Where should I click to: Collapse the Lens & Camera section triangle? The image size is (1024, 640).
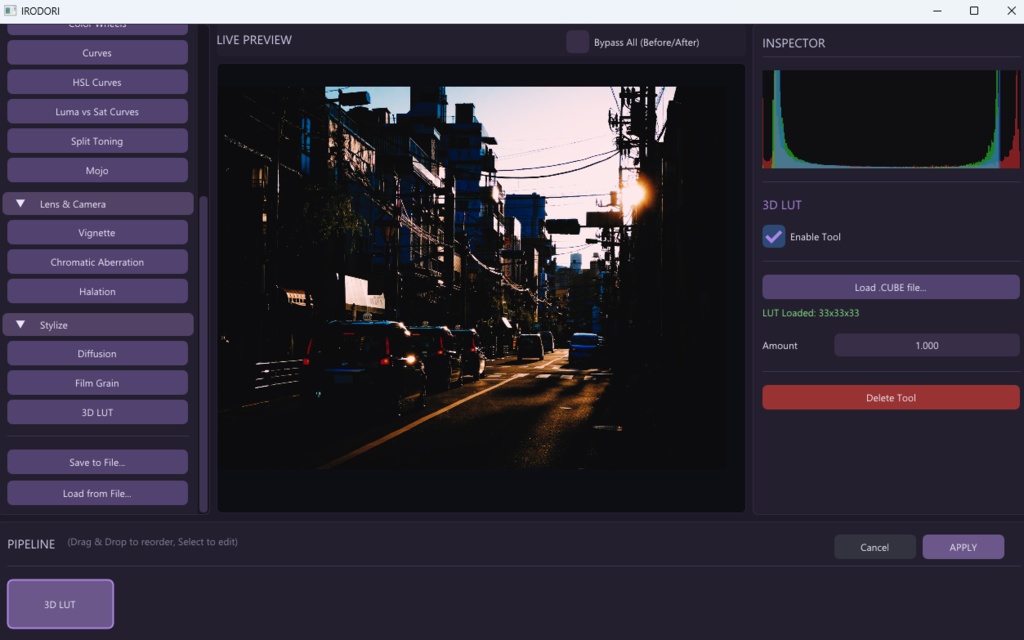click(20, 204)
